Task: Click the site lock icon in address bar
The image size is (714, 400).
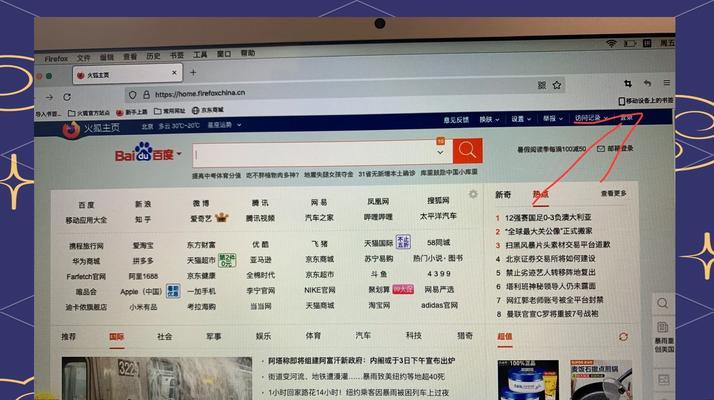Action: click(146, 95)
